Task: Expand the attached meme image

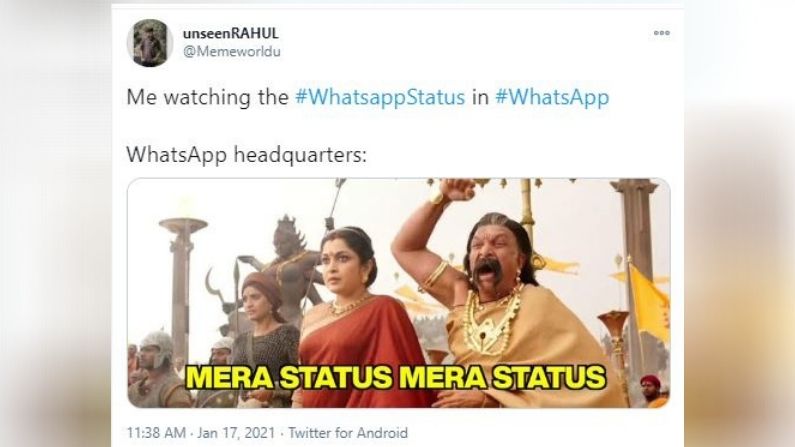Action: click(x=399, y=293)
